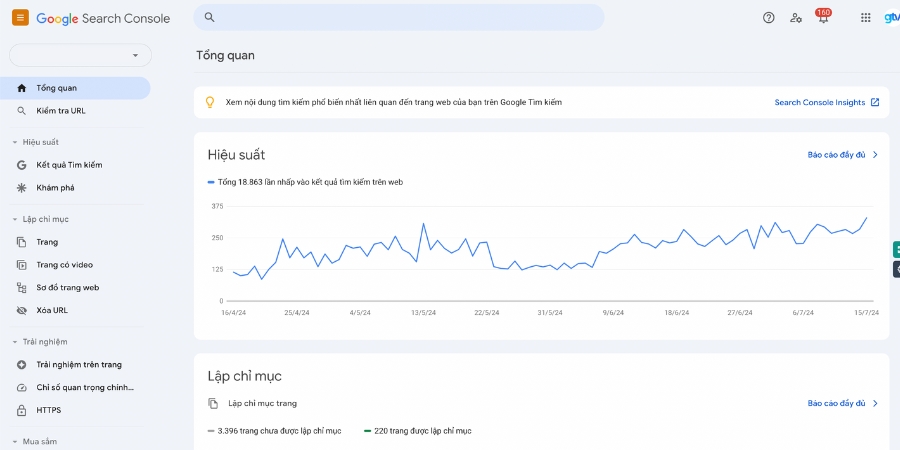Click the sitemap icon for Sơ đồ trang web
This screenshot has width=900, height=450.
[22, 288]
